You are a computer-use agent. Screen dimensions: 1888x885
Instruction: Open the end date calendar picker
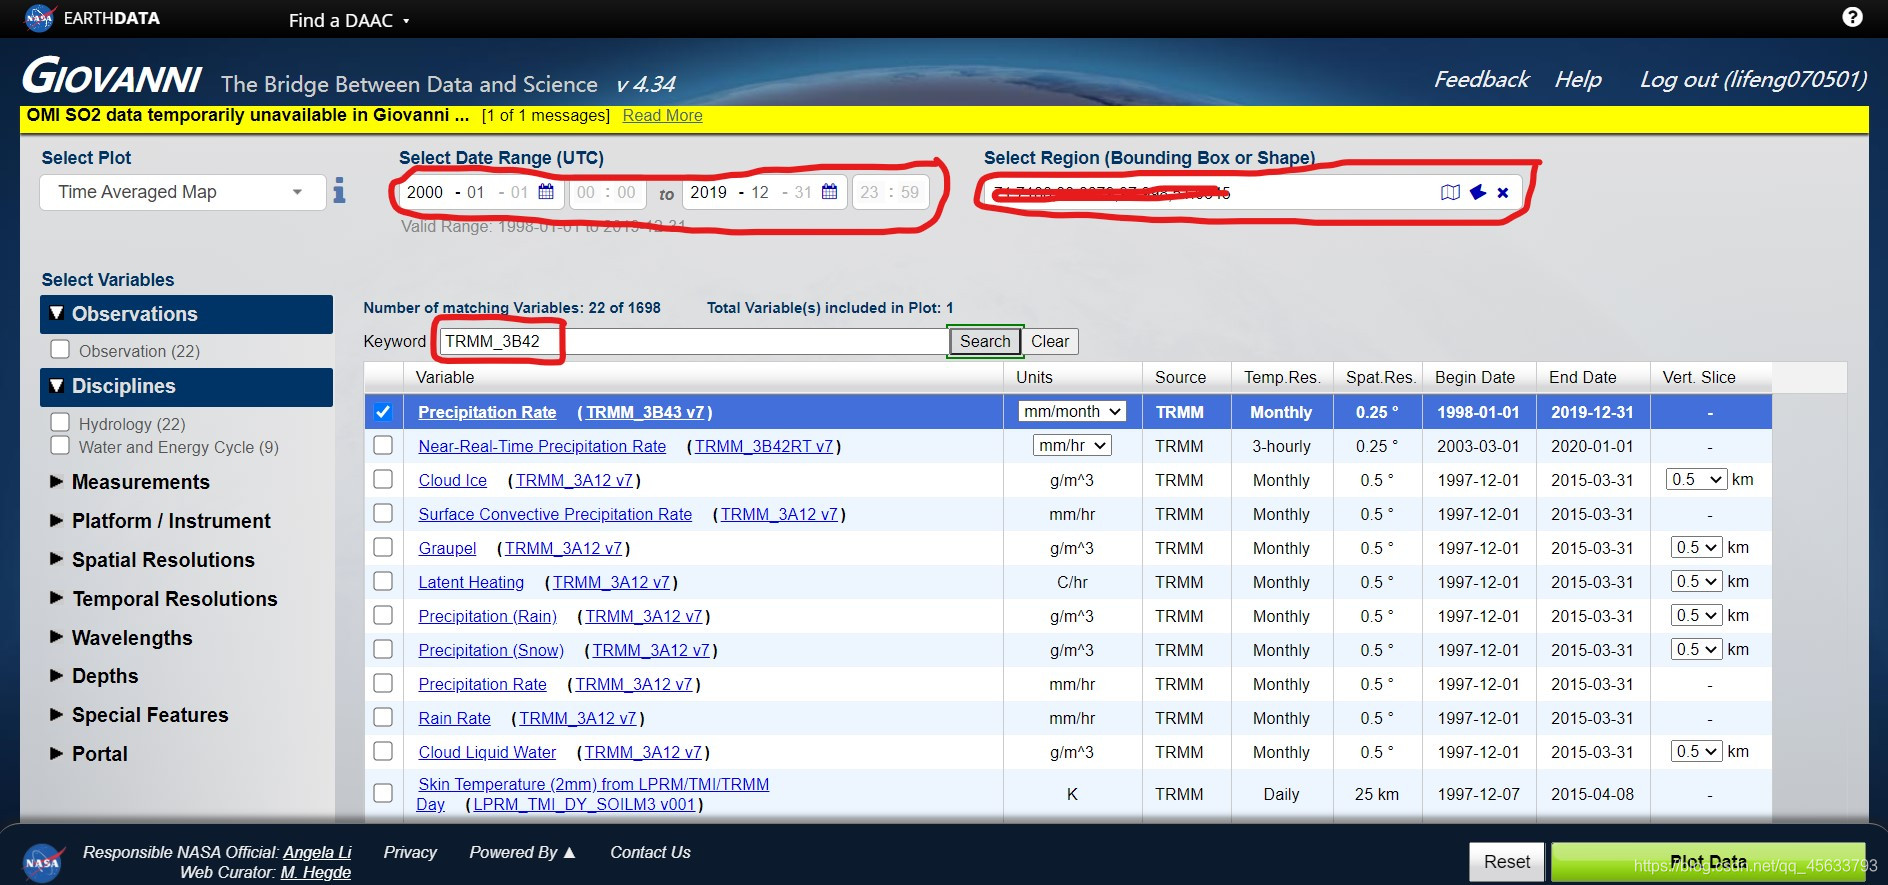[x=829, y=191]
